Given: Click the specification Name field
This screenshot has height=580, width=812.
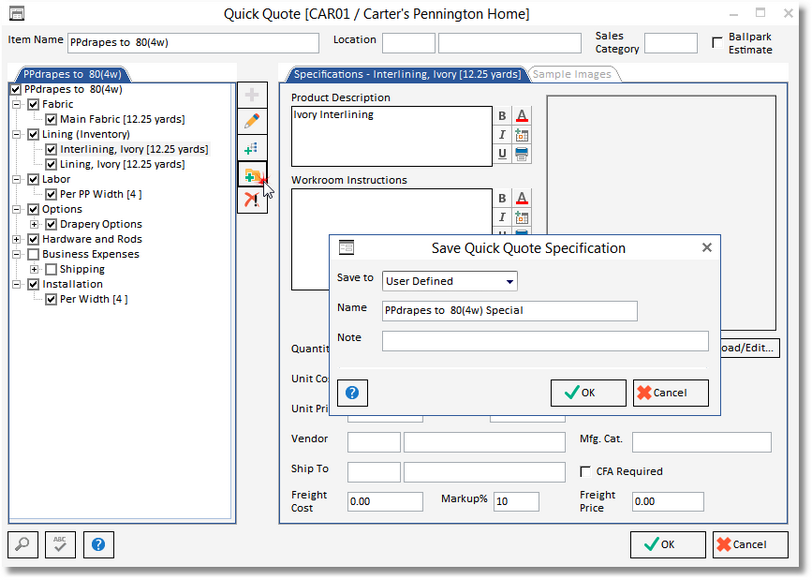Looking at the screenshot, I should 510,311.
